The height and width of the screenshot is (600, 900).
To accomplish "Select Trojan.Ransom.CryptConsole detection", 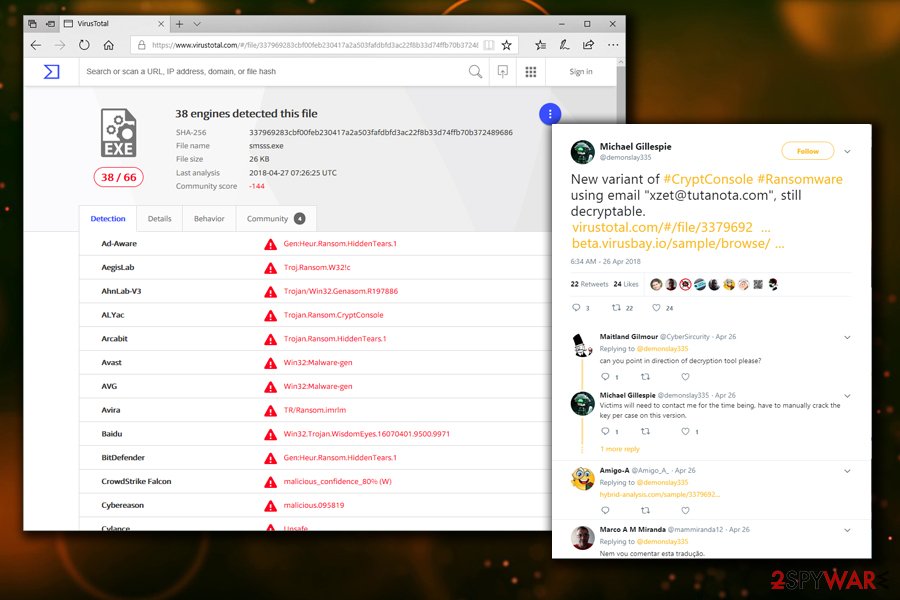I will click(x=333, y=315).
